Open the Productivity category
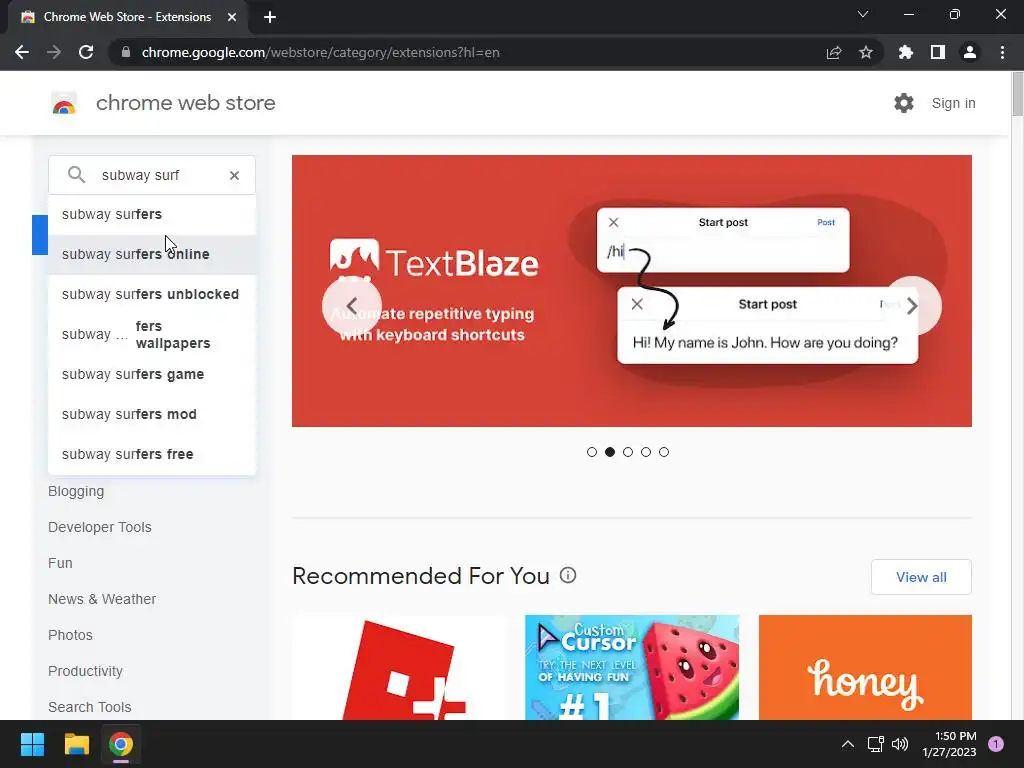 pyautogui.click(x=85, y=671)
